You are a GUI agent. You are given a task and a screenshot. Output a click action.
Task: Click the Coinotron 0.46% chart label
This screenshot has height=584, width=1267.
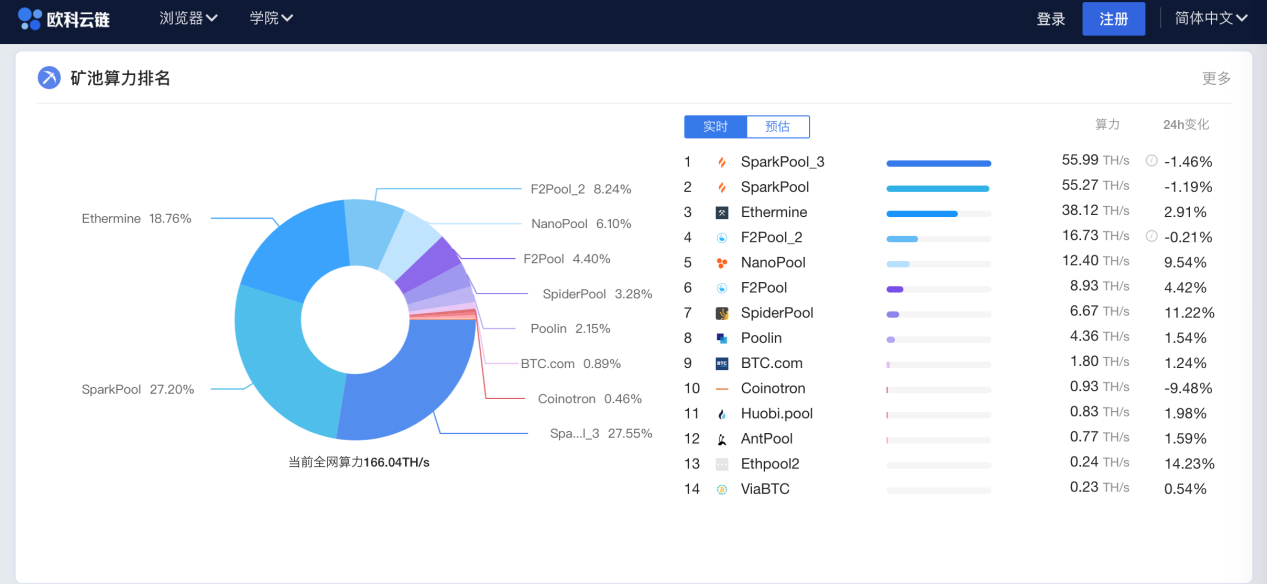pos(590,399)
